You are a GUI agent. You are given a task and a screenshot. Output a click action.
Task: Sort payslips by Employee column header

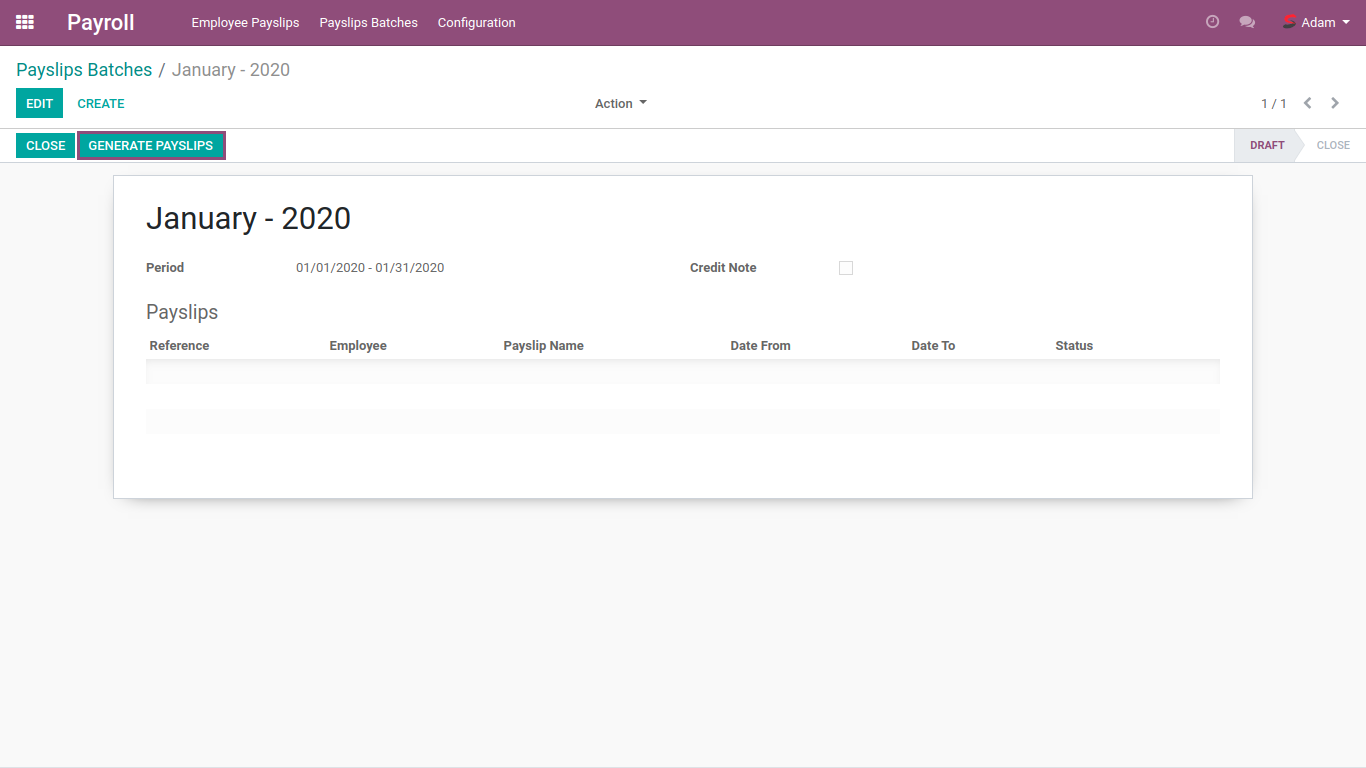point(358,346)
